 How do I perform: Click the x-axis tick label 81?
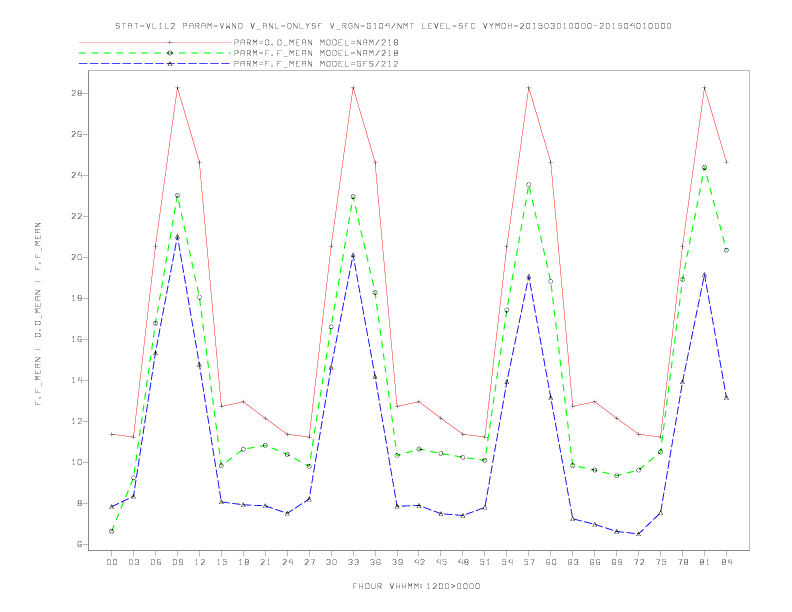tap(705, 562)
